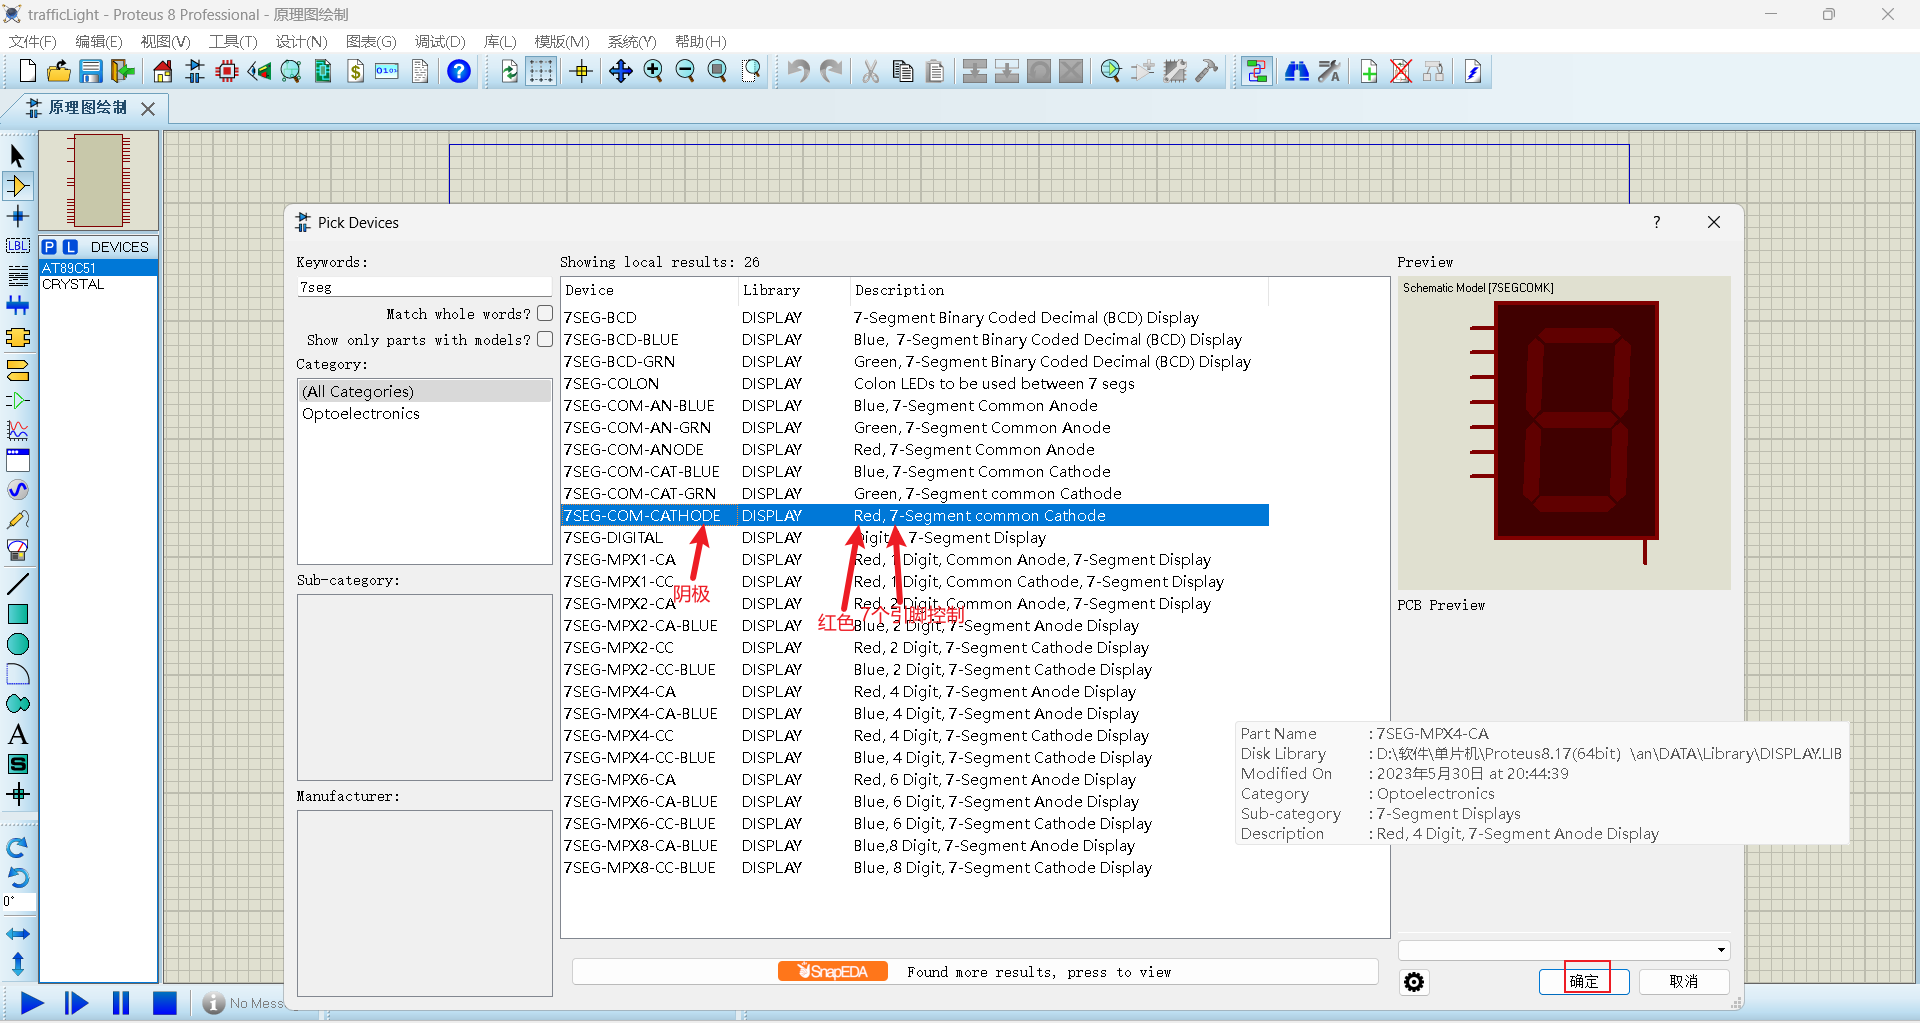Select the Selection mode arrow tool
The image size is (1920, 1023).
coord(18,156)
